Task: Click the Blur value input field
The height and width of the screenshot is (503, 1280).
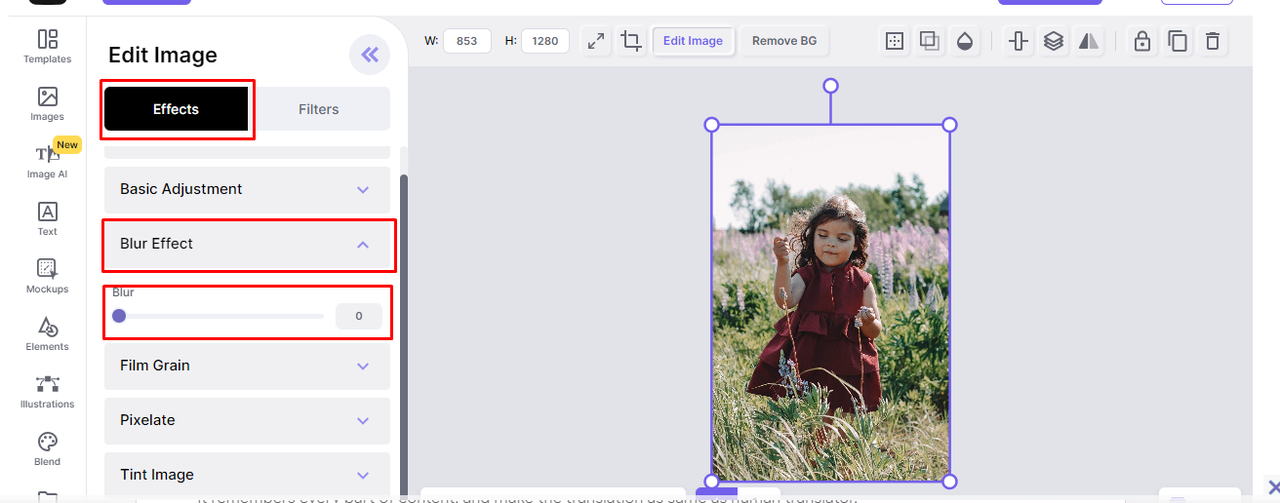Action: 359,316
